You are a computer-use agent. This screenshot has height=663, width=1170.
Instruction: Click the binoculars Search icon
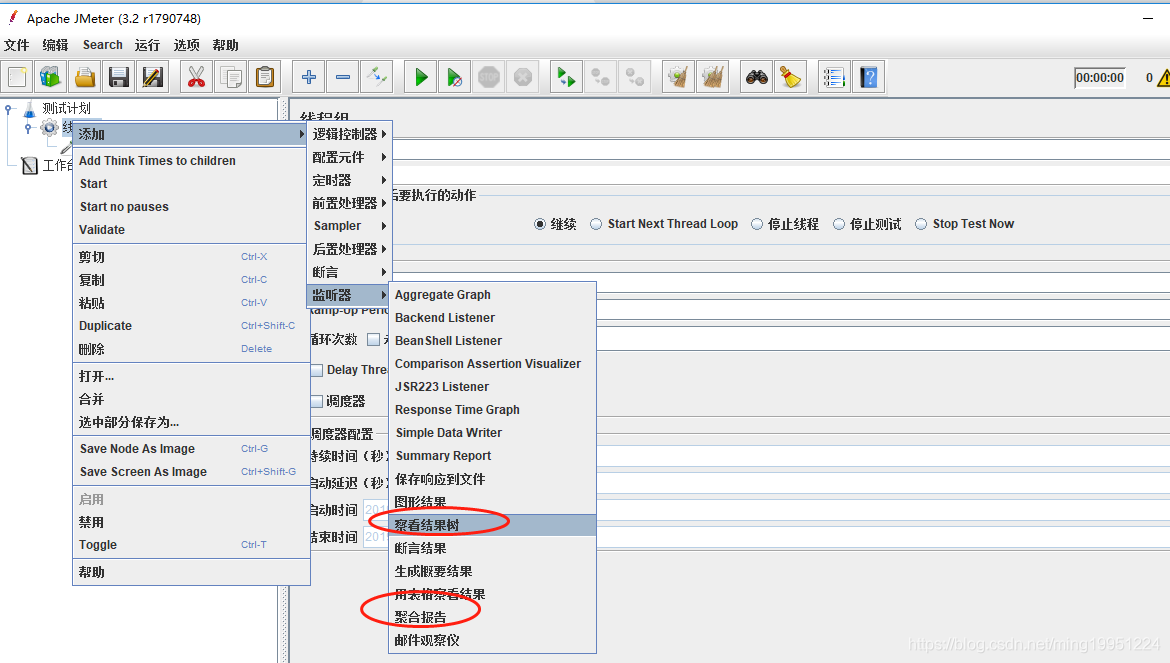(x=757, y=77)
